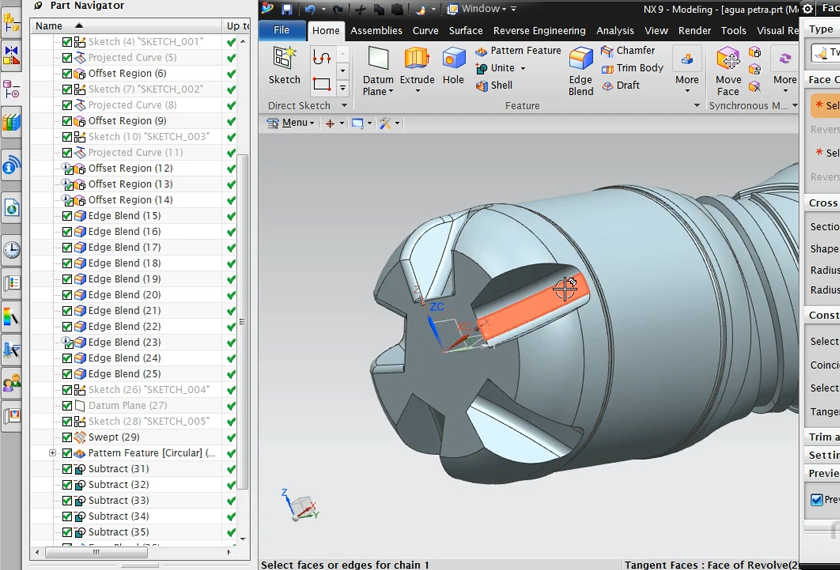Open the Analysis ribbon tab
The height and width of the screenshot is (570, 840).
tap(615, 31)
